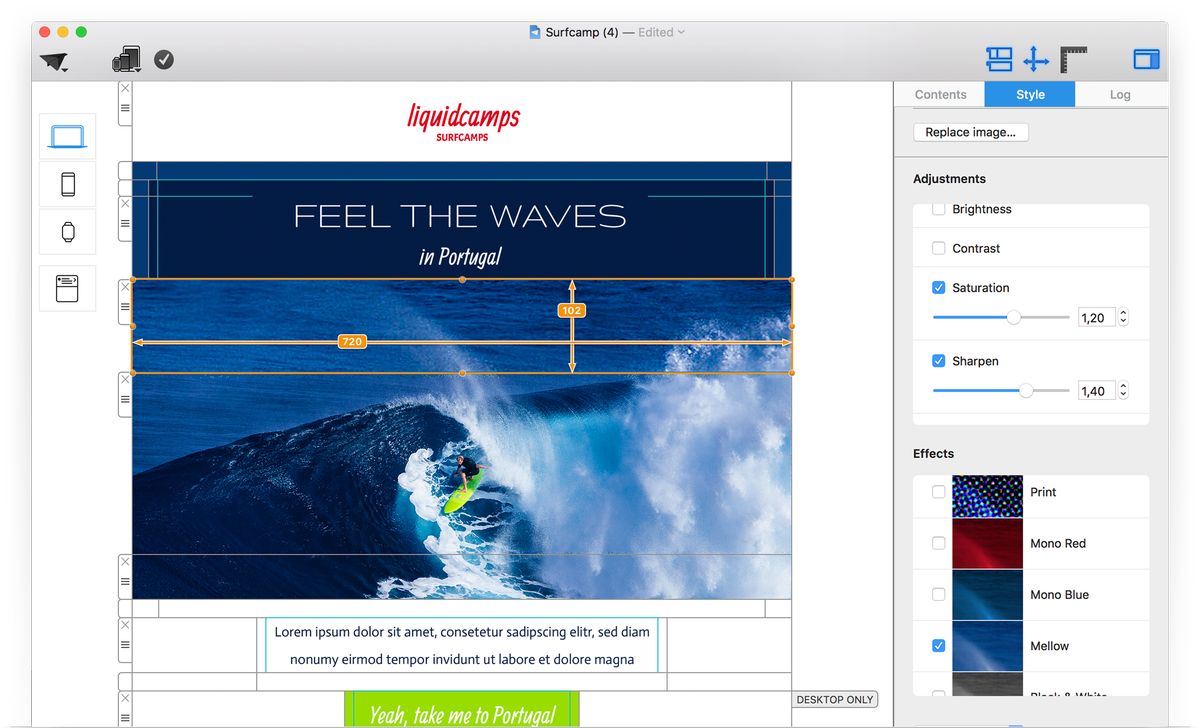
Task: Select the smartwatch device layout in sidebar
Action: pos(67,231)
